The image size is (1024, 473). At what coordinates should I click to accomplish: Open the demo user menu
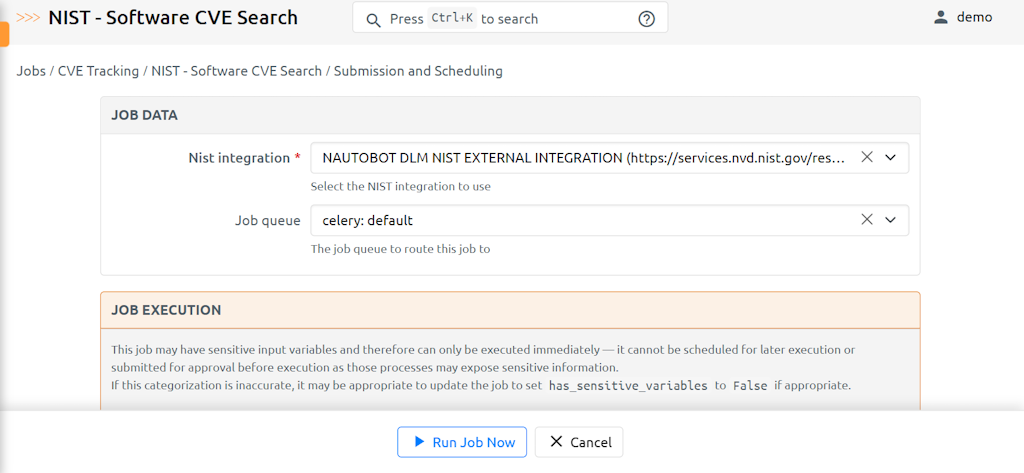(x=974, y=17)
